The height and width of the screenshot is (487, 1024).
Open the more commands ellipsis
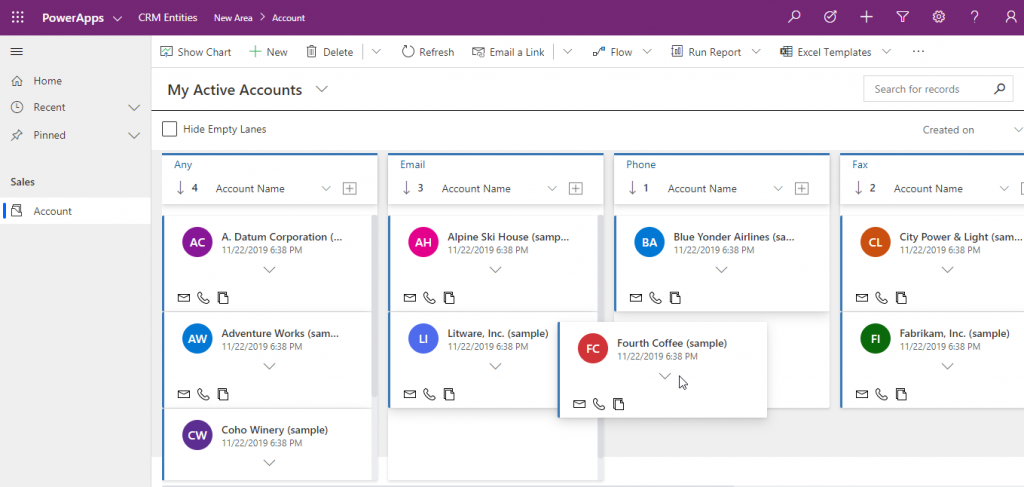click(x=918, y=52)
